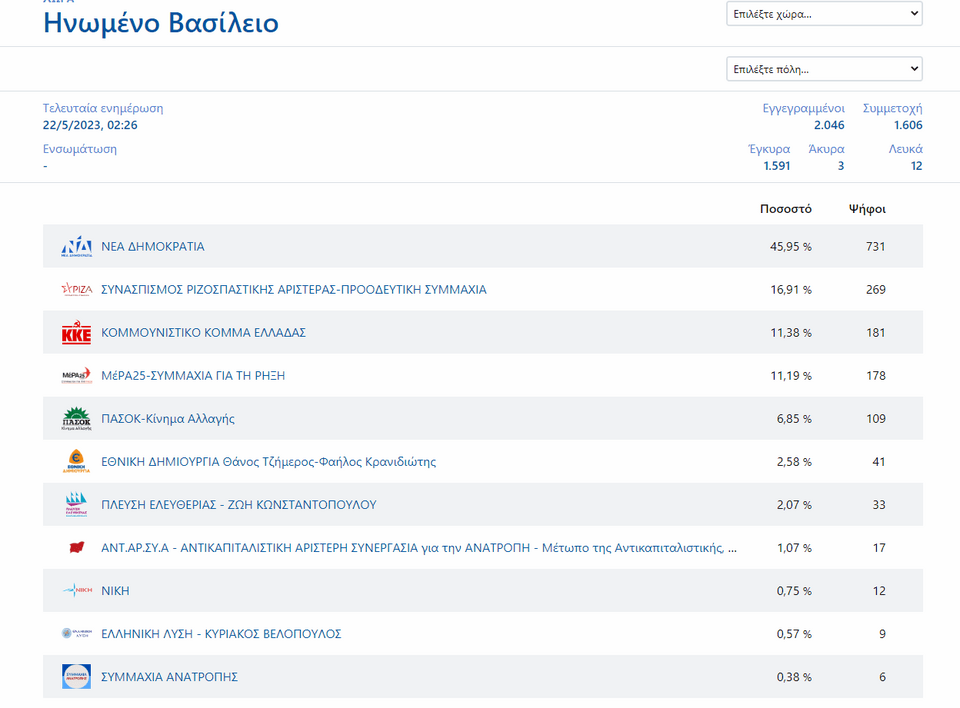The width and height of the screenshot is (960, 708).
Task: Click the percentage '11,38 %'
Action: coord(791,333)
